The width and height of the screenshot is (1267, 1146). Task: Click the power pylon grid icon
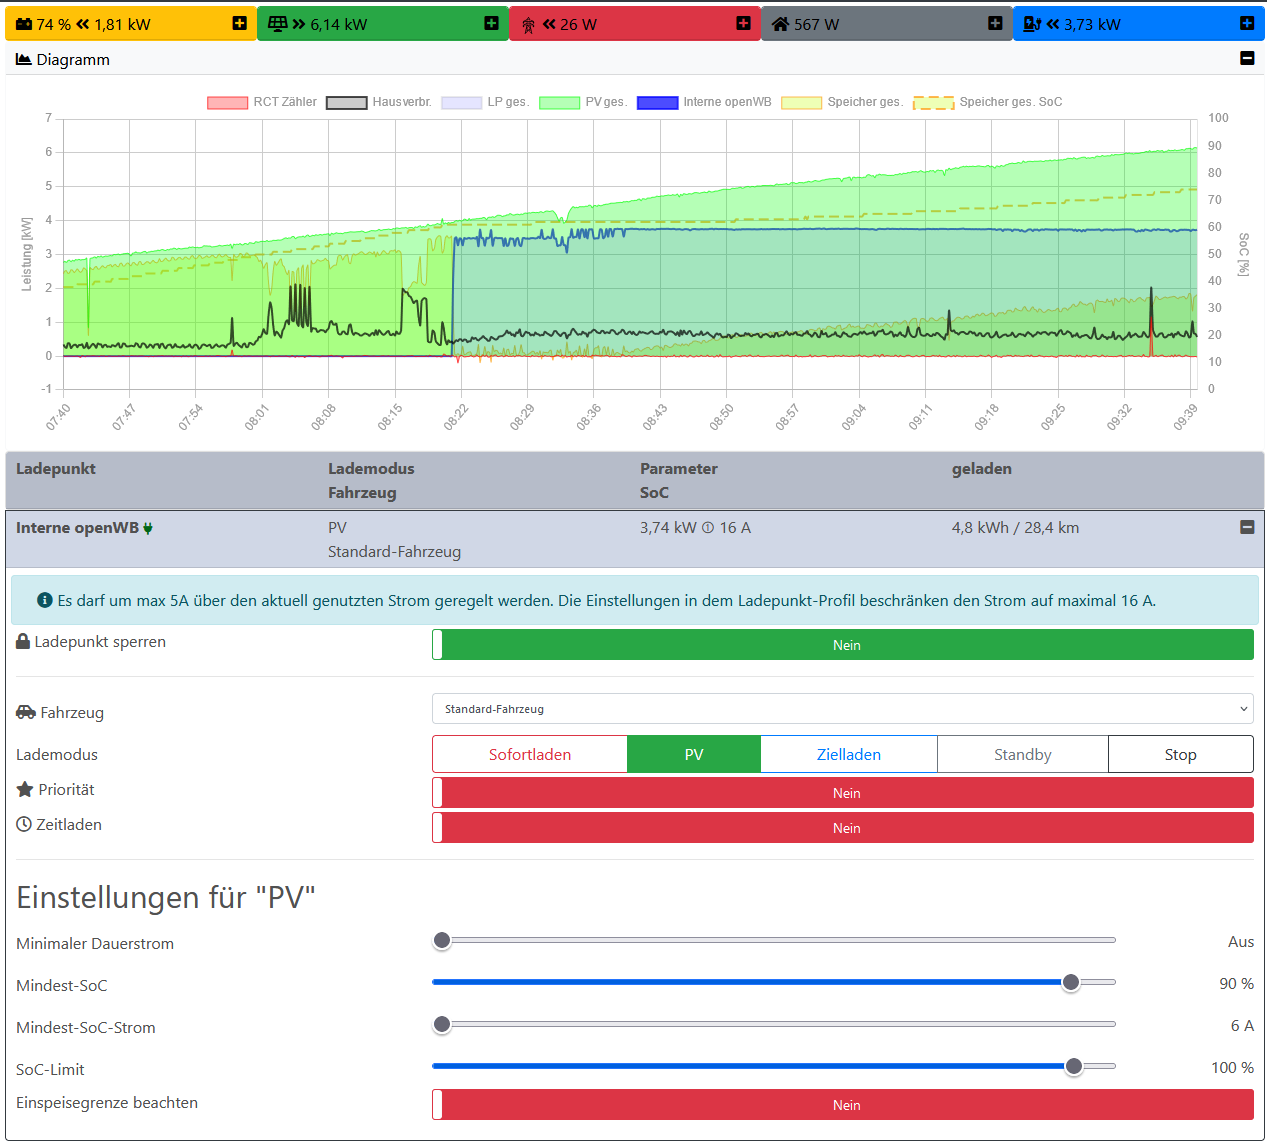pos(528,25)
